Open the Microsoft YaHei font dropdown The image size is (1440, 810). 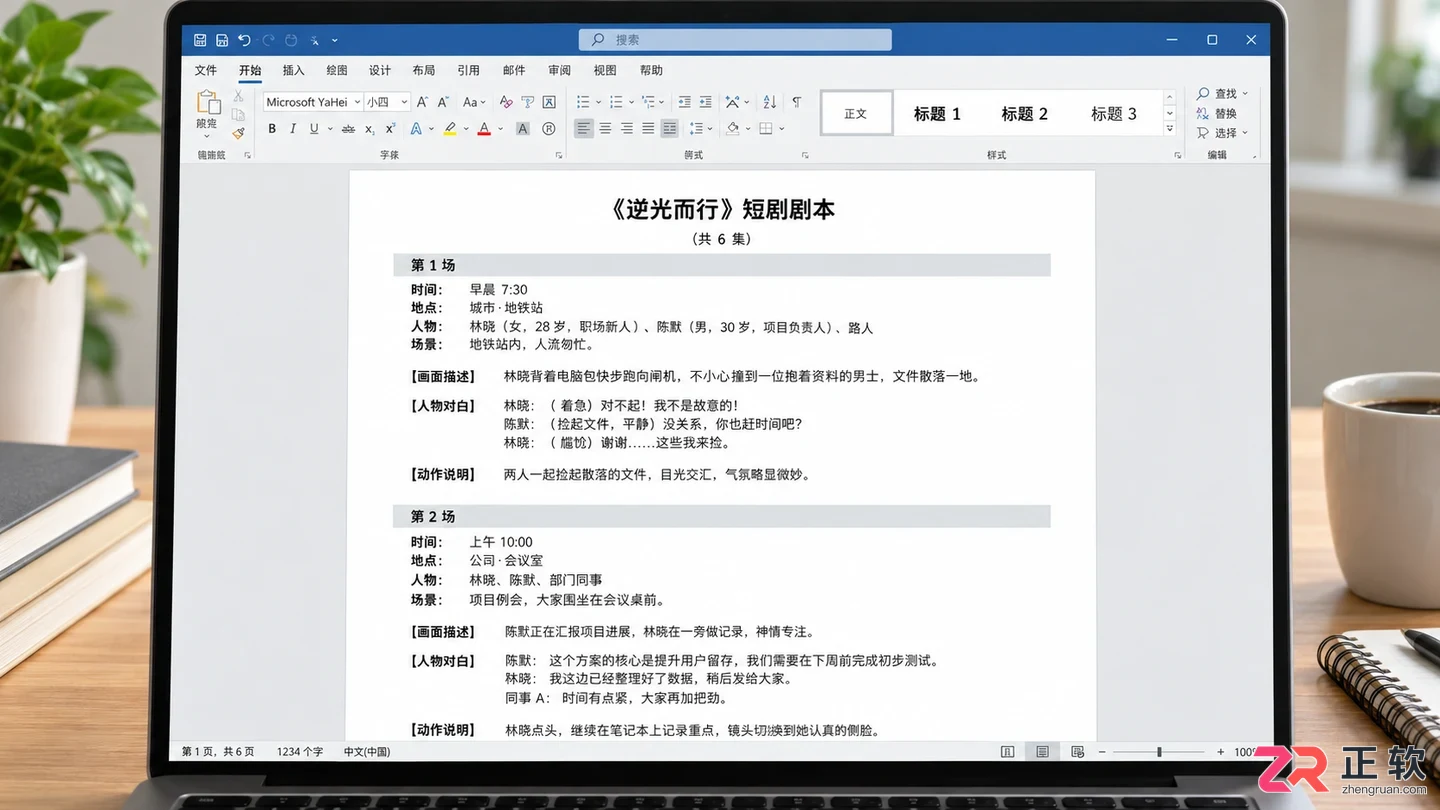pos(356,102)
